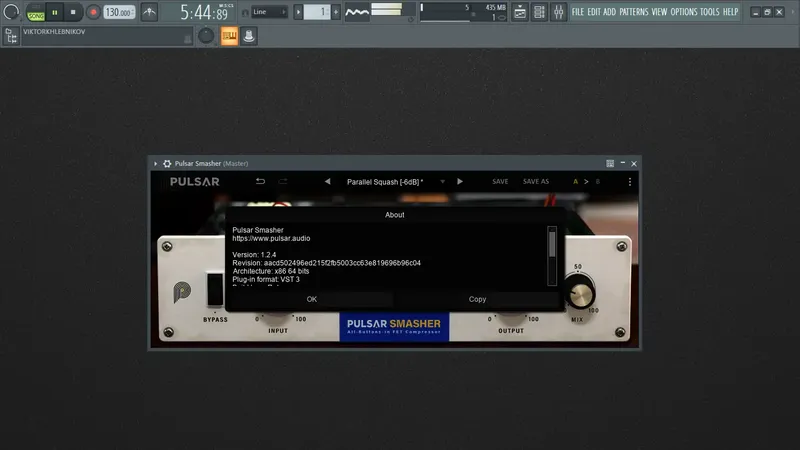Open the VIEW menu
The height and width of the screenshot is (450, 800).
659,12
